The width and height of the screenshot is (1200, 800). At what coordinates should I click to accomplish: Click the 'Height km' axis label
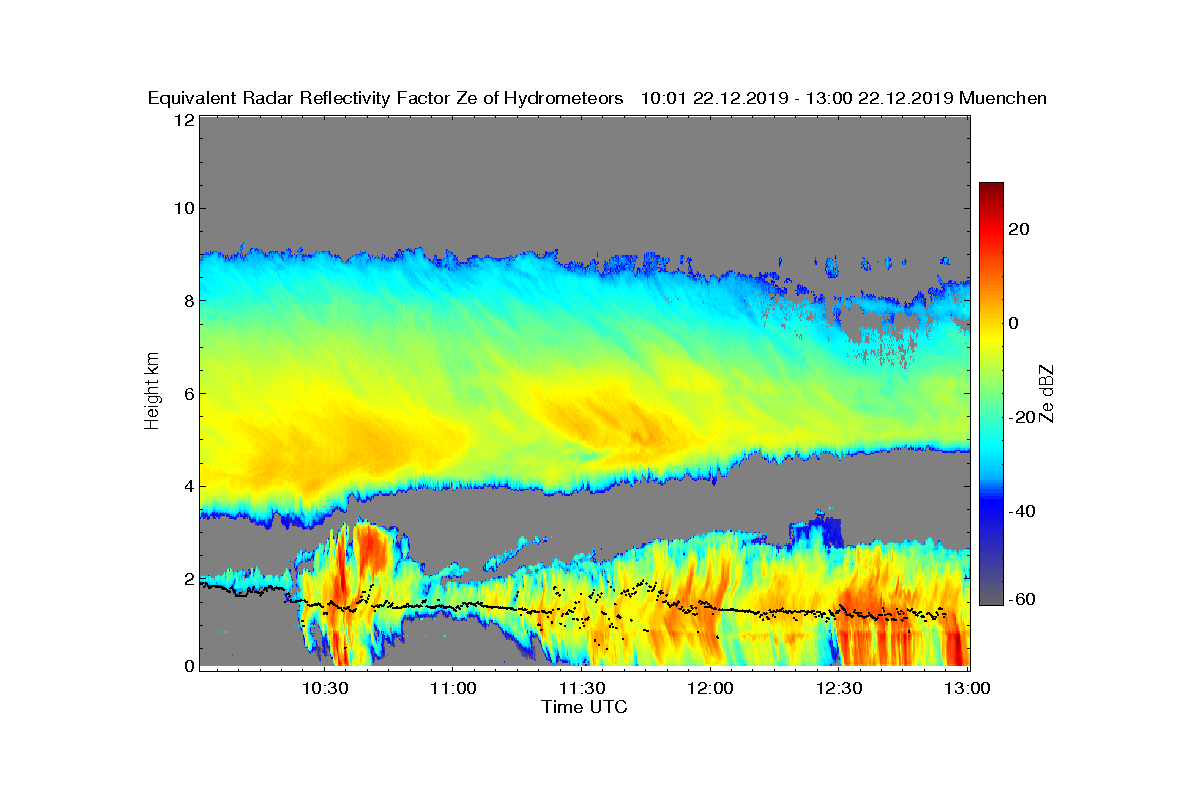pyautogui.click(x=152, y=391)
